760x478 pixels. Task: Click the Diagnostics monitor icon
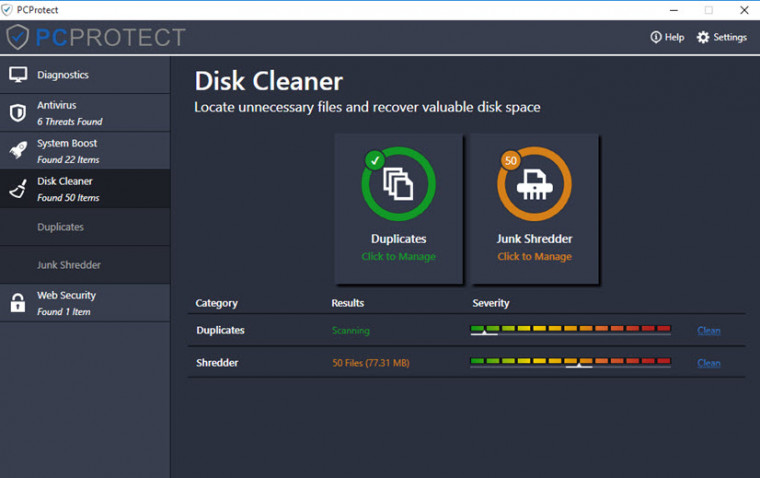[18, 75]
